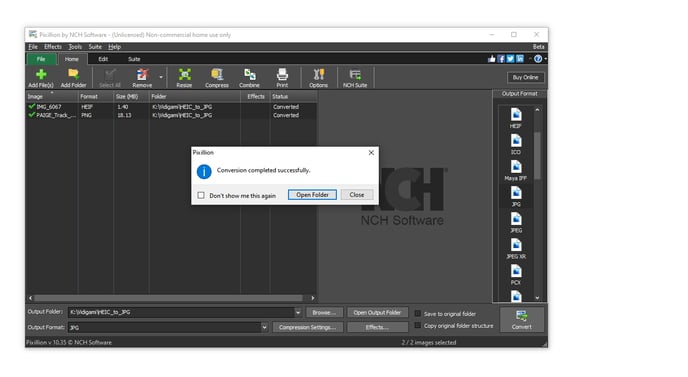Open the NCH Suite toolbar icon
This screenshot has width=688, height=377.
point(355,78)
